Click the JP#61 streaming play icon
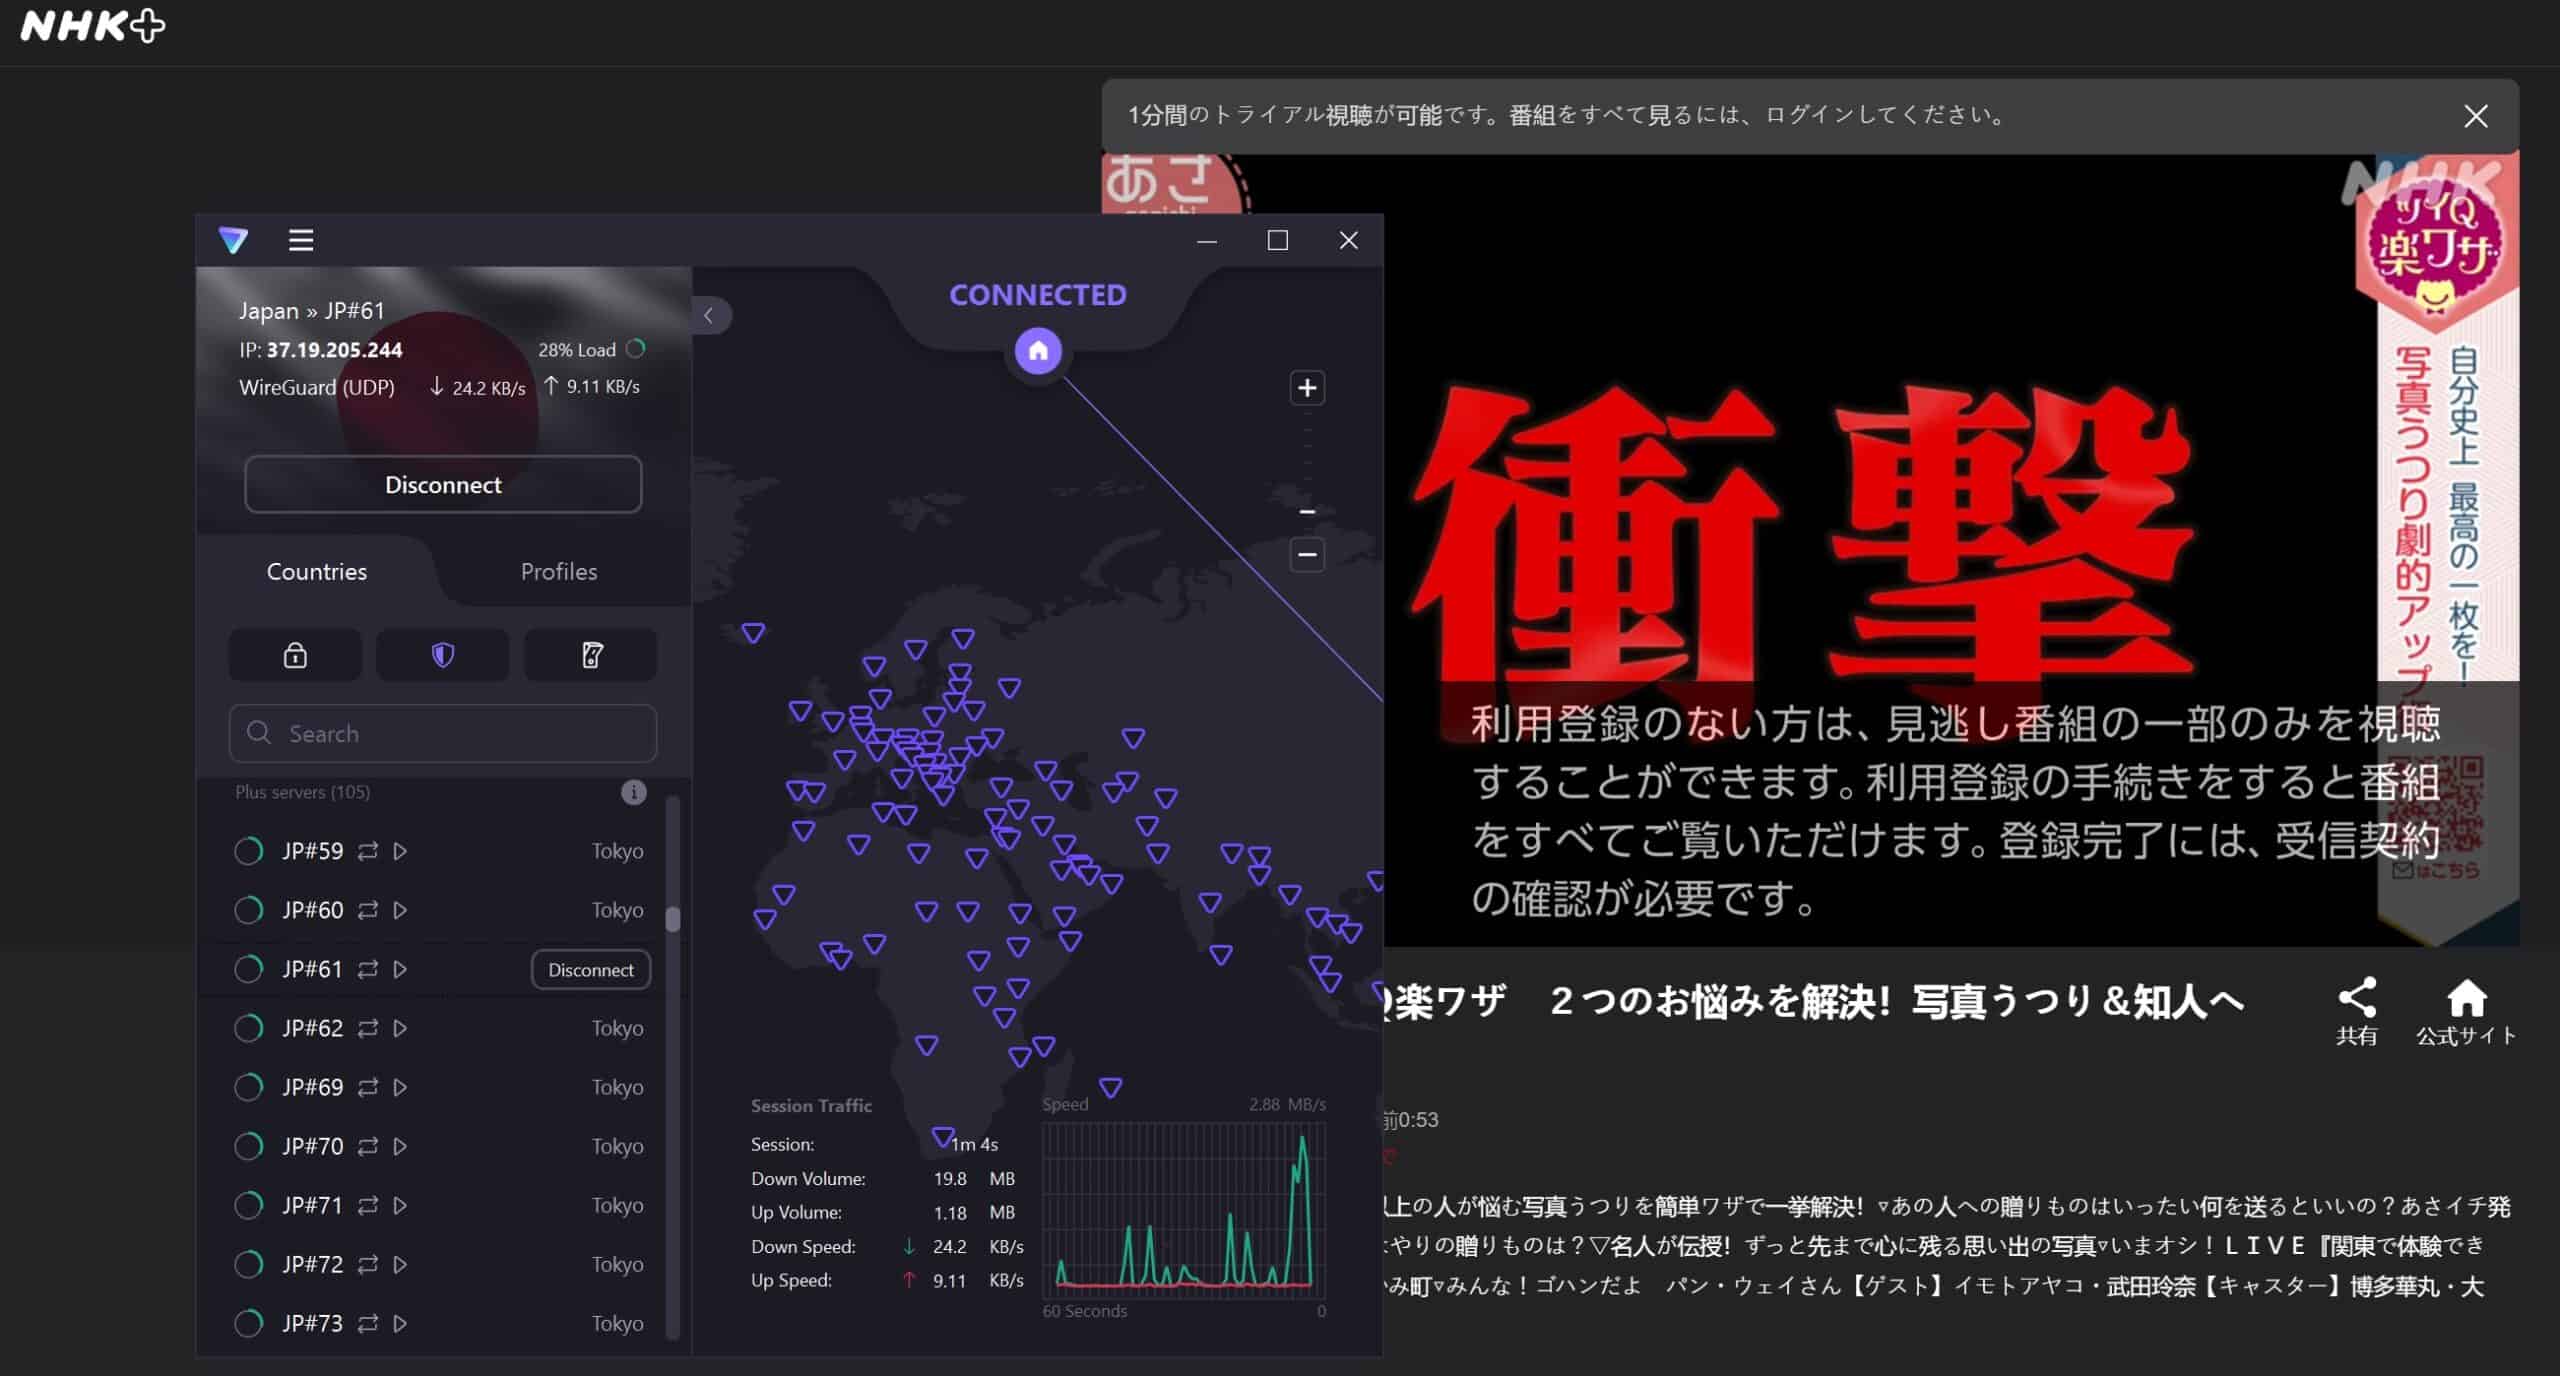Viewport: 2560px width, 1376px height. (400, 969)
